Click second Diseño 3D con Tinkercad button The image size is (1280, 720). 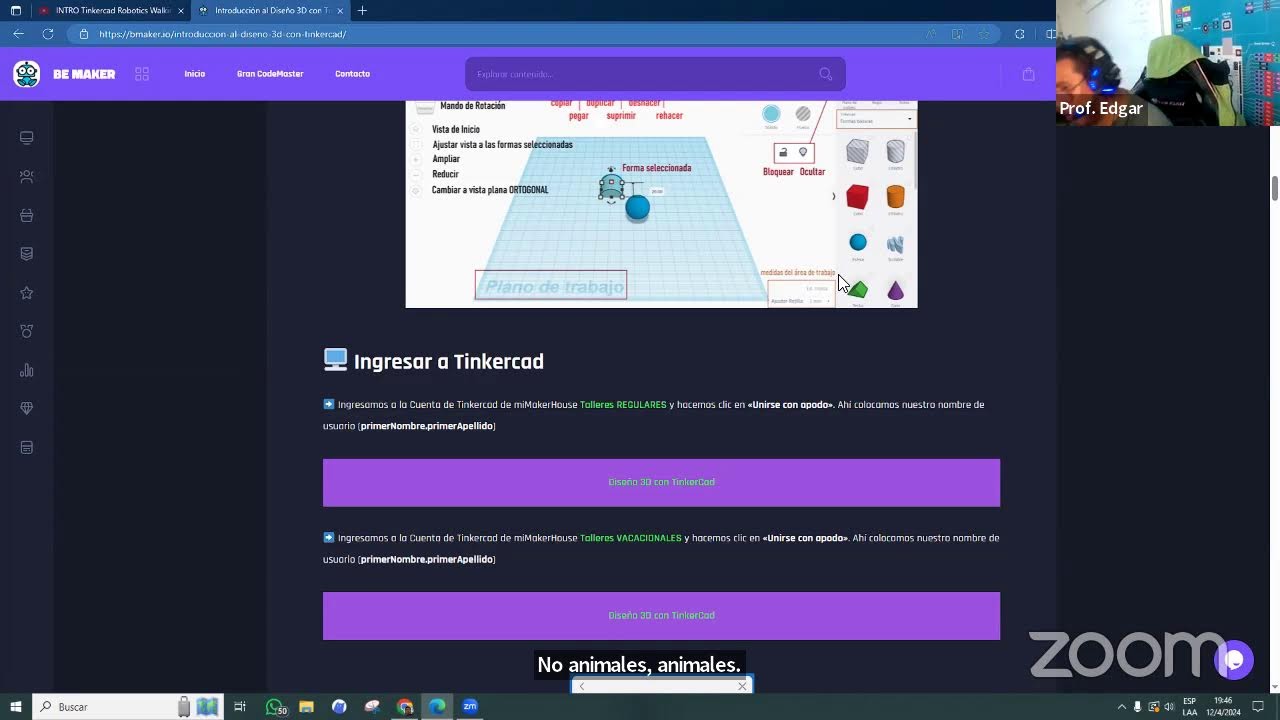pyautogui.click(x=661, y=616)
